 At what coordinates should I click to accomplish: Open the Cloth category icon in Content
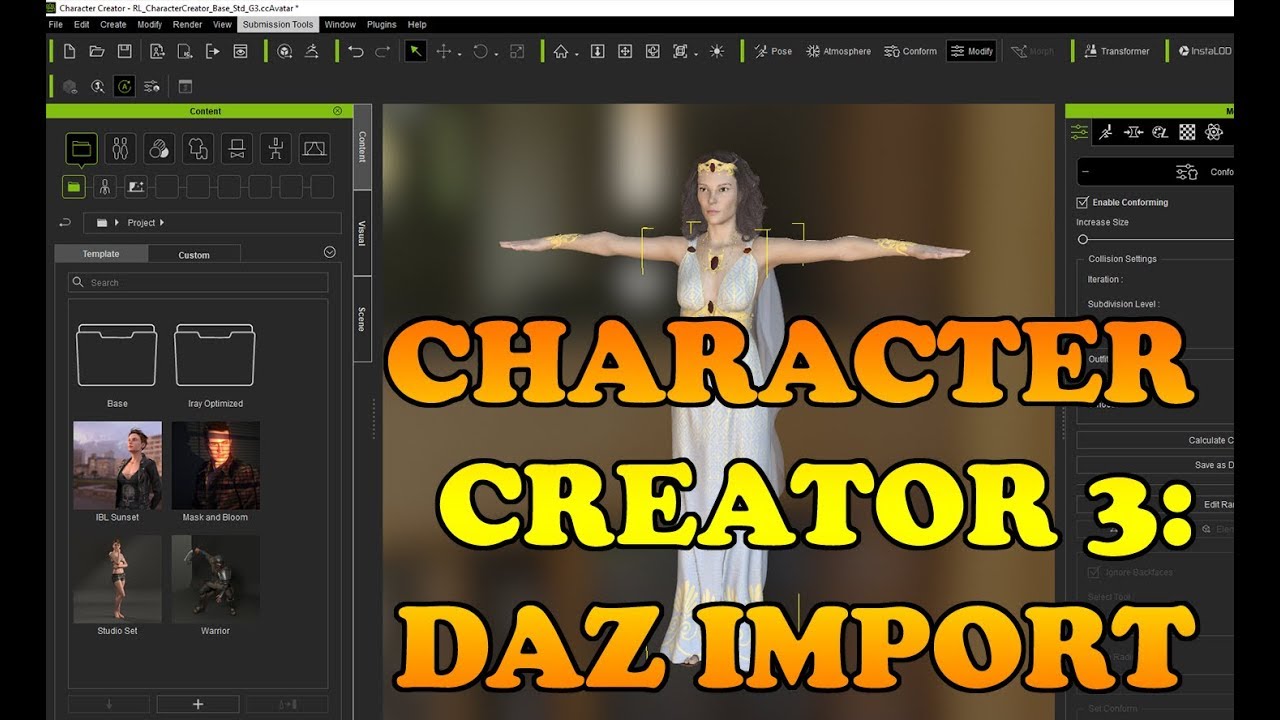198,149
